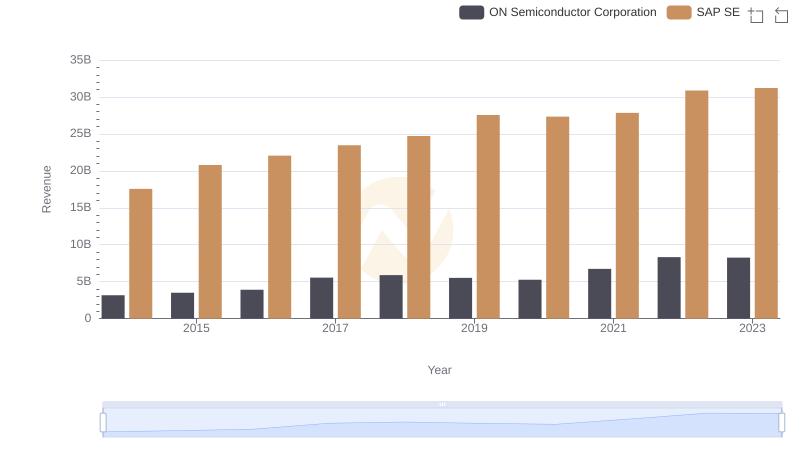Click the SAP SE bar for 2020

click(558, 217)
